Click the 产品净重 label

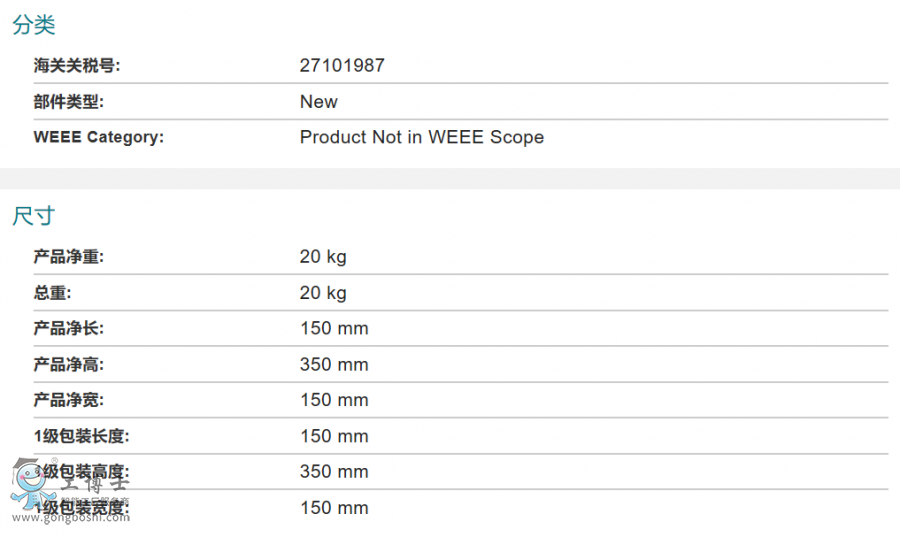point(69,257)
